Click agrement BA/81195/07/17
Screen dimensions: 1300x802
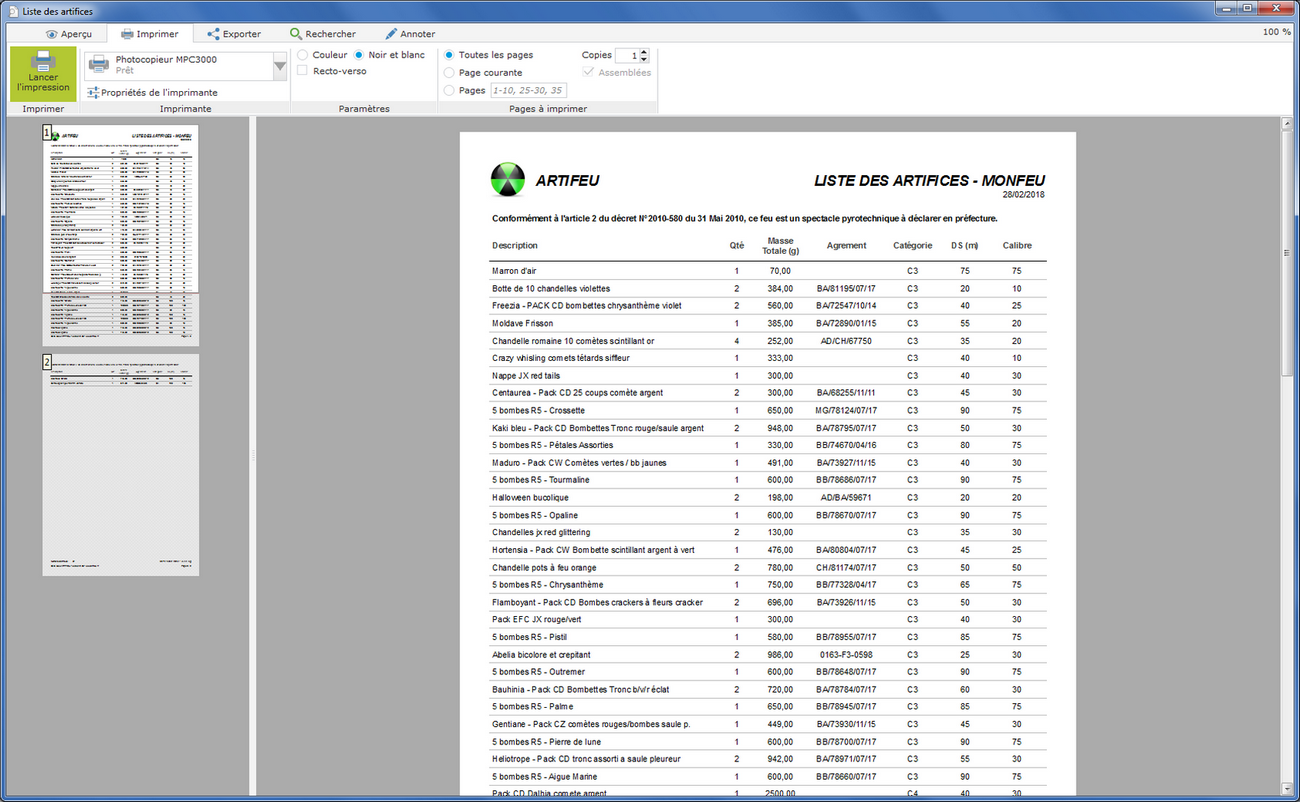click(x=846, y=288)
